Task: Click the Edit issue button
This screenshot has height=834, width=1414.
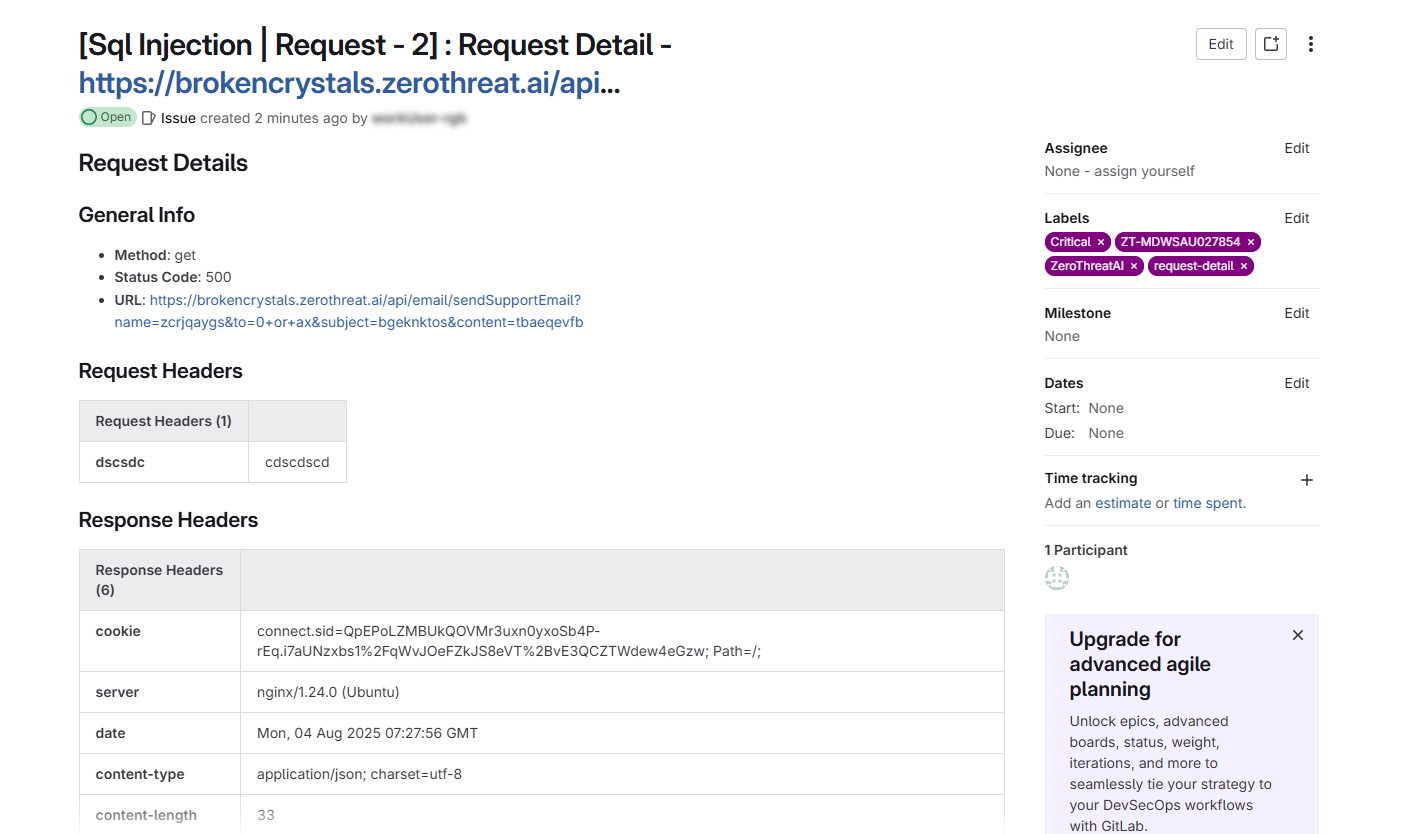Action: 1221,44
